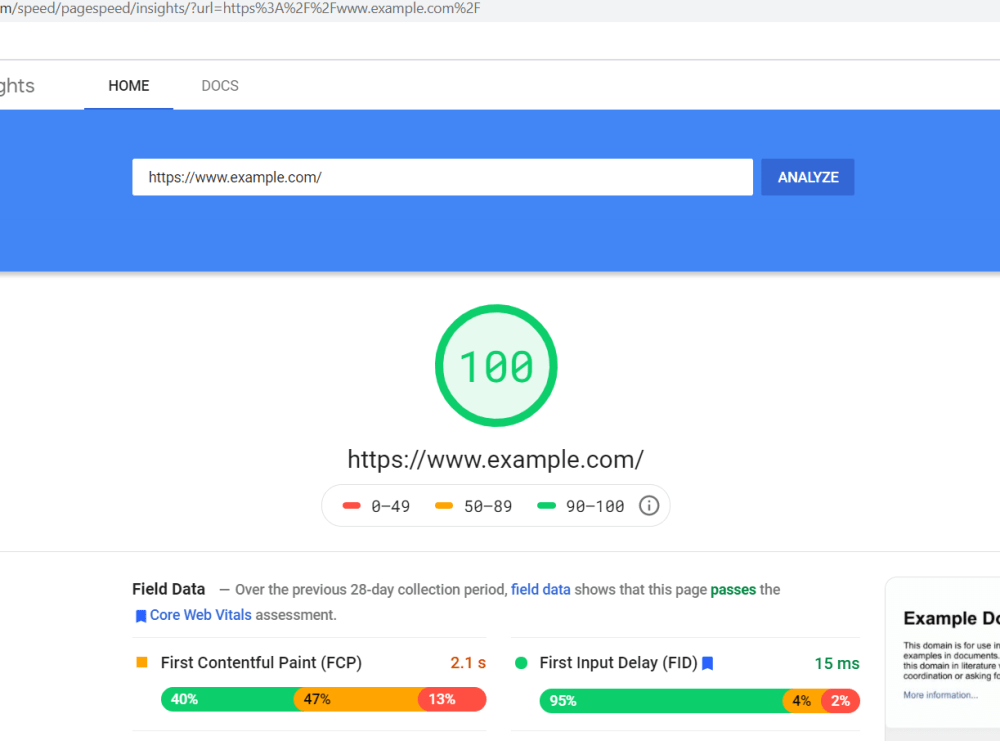Click the browser address bar URL
Viewport: 1000px width, 750px height.
coord(240,8)
